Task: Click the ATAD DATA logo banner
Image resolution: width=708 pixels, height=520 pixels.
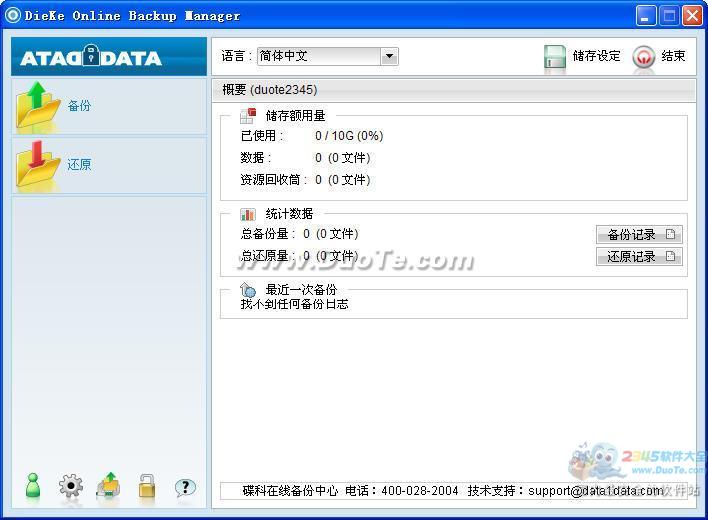Action: coord(109,57)
